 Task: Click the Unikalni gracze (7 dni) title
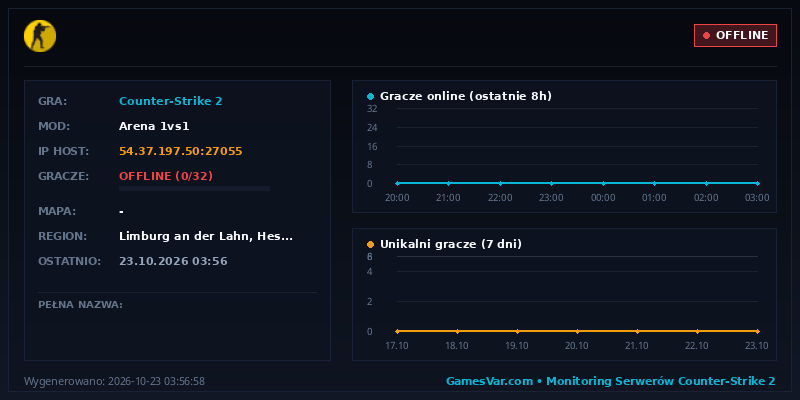coord(451,244)
